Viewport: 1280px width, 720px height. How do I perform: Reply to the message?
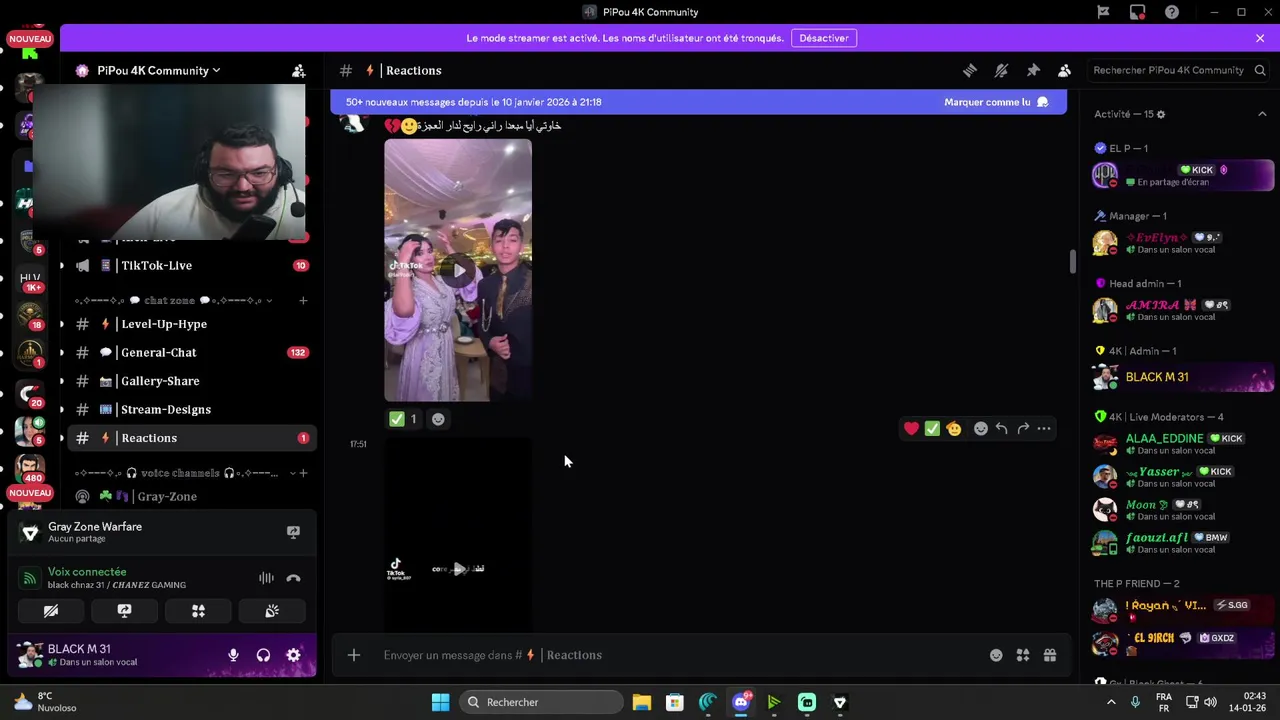coord(1002,428)
